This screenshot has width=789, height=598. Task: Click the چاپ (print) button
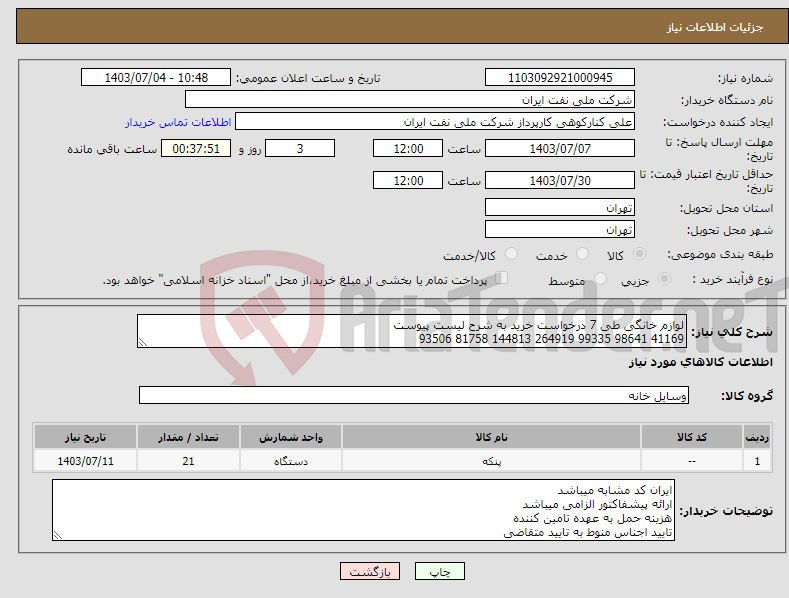tap(439, 571)
